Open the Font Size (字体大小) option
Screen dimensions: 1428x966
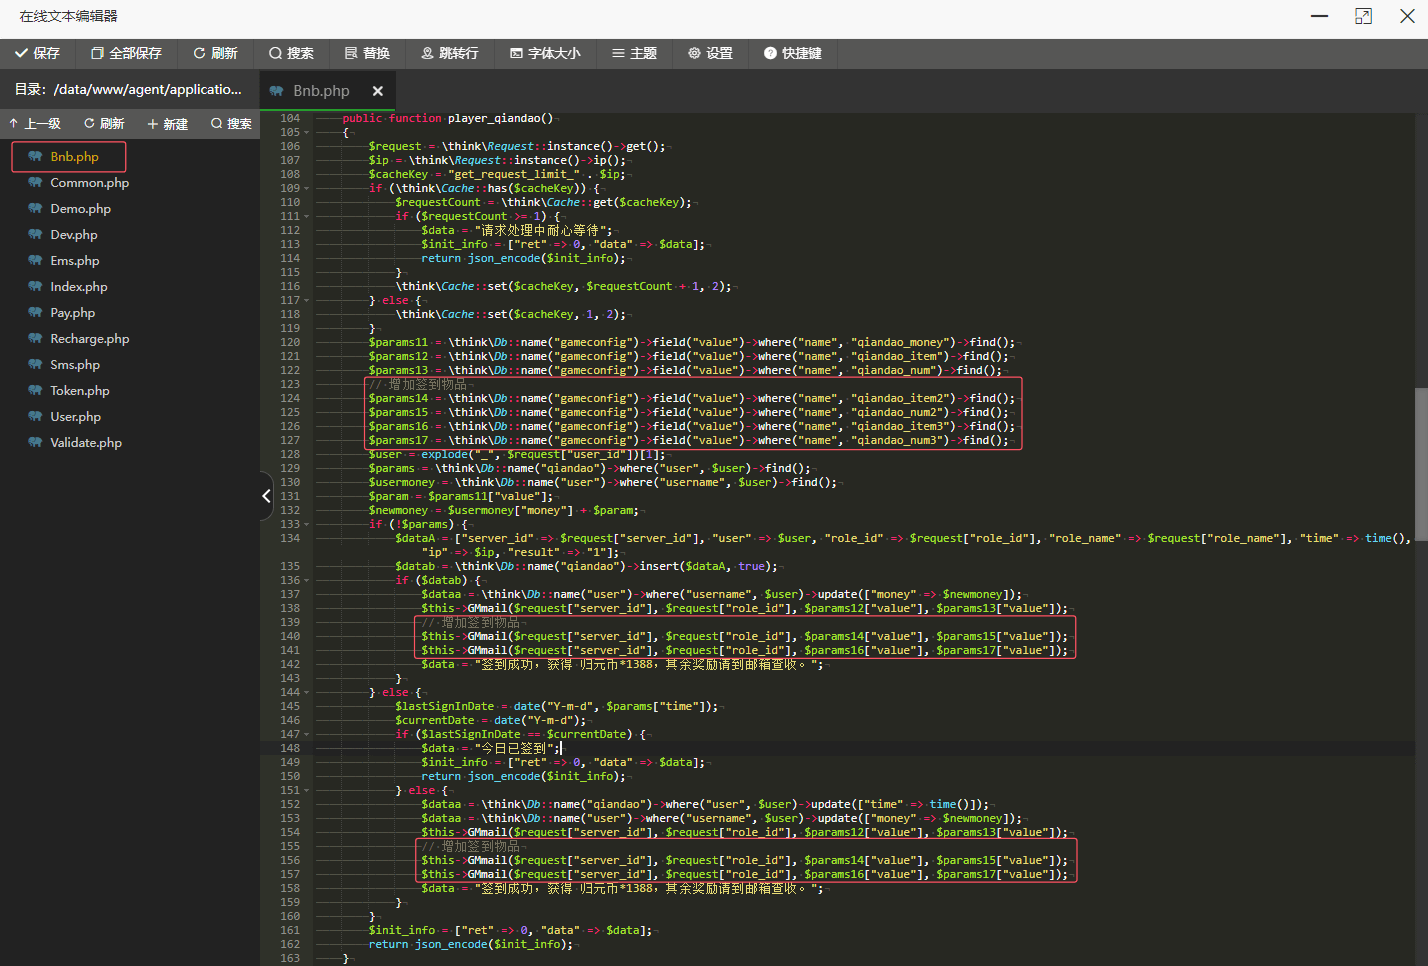545,53
